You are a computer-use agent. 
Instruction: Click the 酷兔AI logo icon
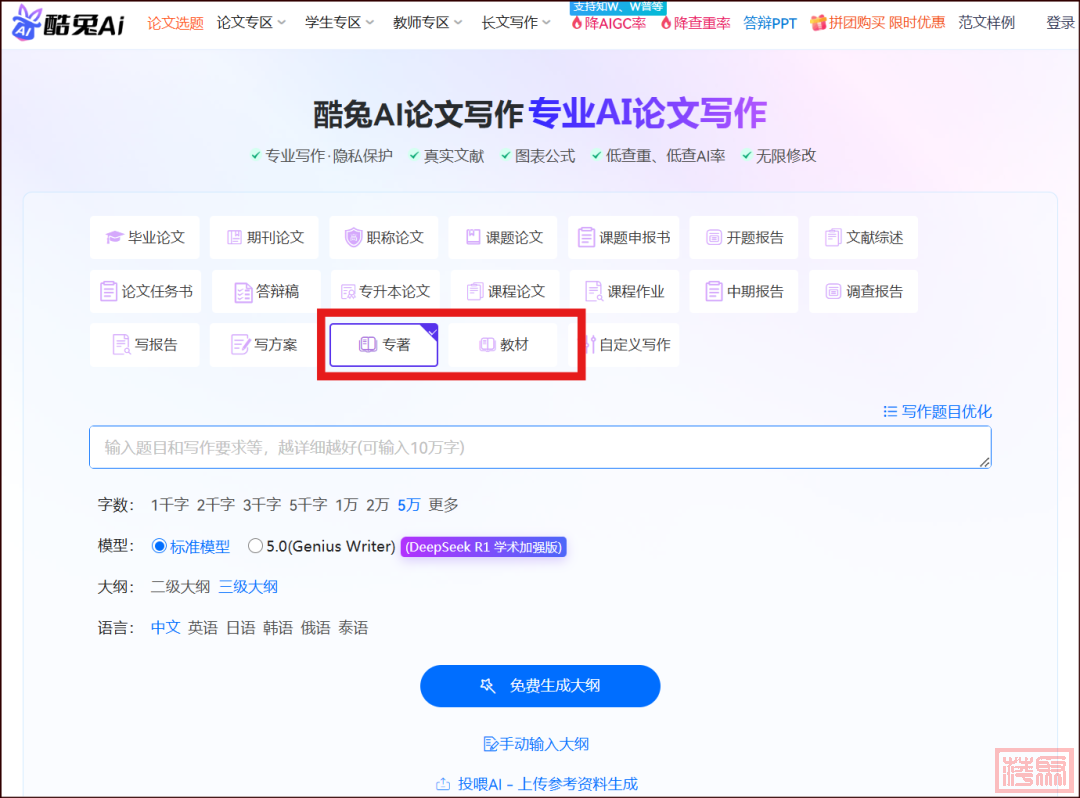coord(27,24)
